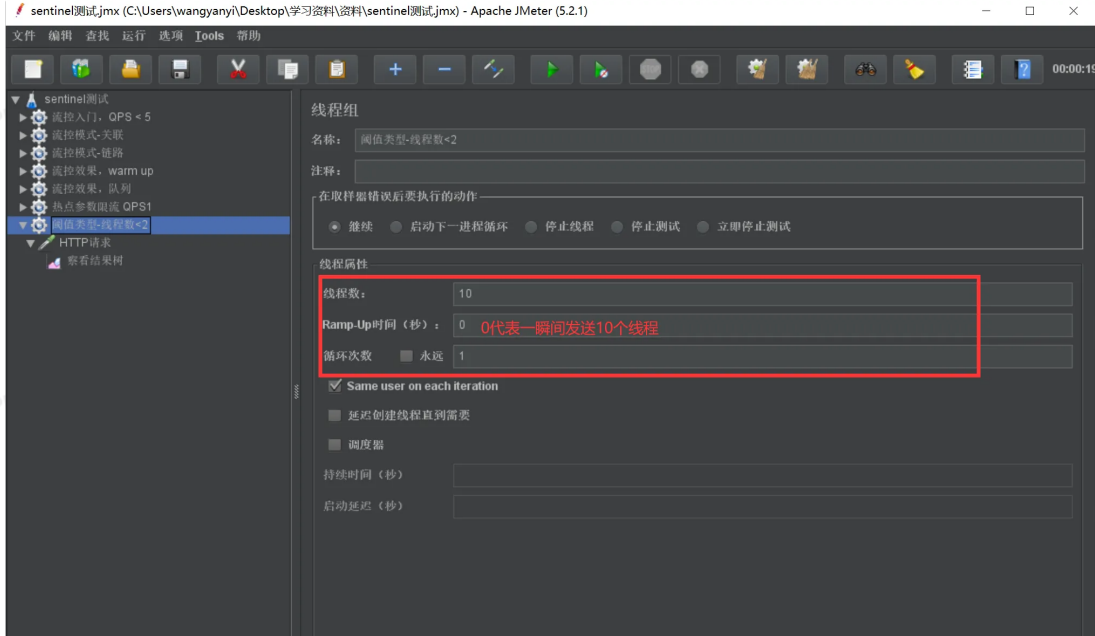
Task: Expand the 流控入门, QPS < 5 node
Action: pos(23,117)
